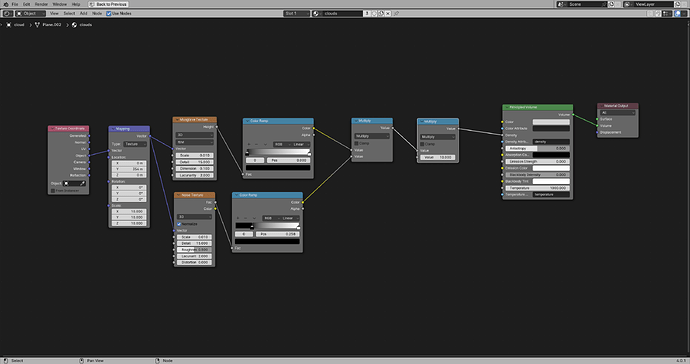Open Material Output target All dropdown

[x=618, y=113]
